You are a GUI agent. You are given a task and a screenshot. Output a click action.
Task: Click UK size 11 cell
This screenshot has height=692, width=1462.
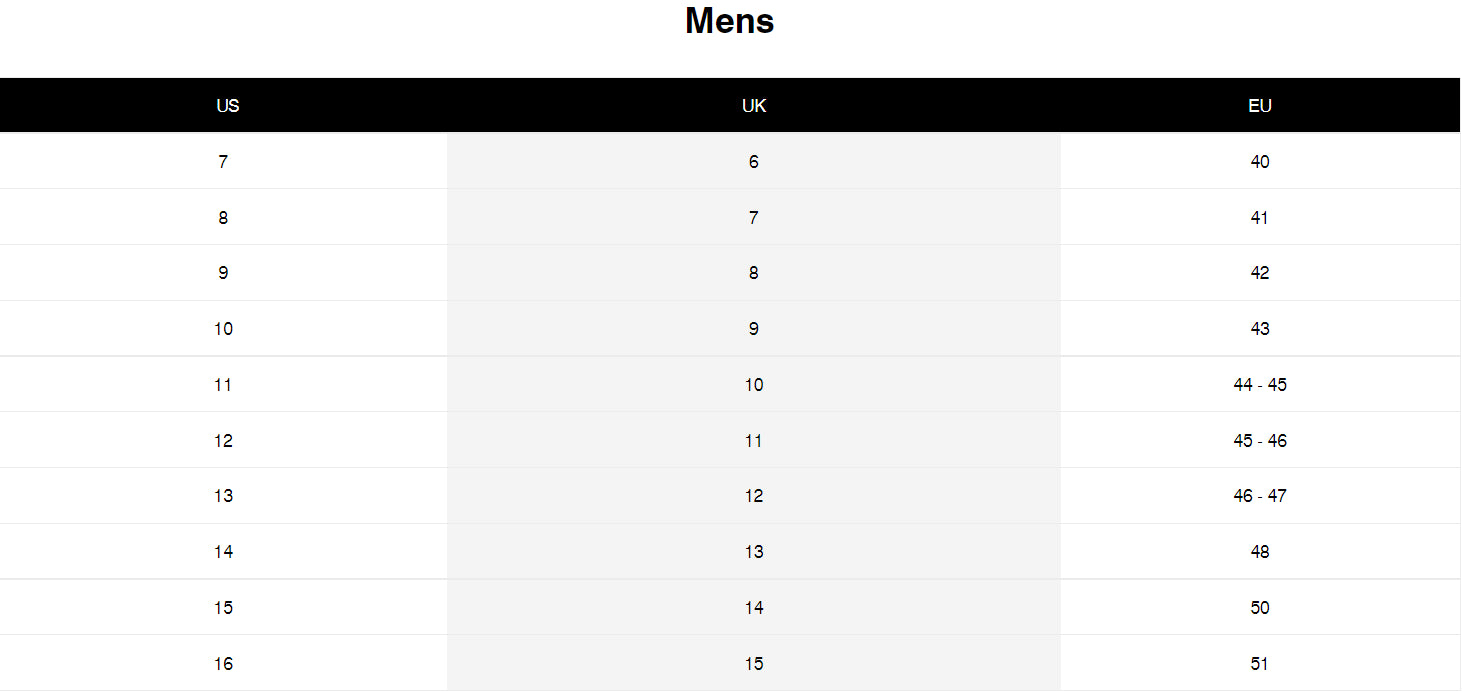754,441
